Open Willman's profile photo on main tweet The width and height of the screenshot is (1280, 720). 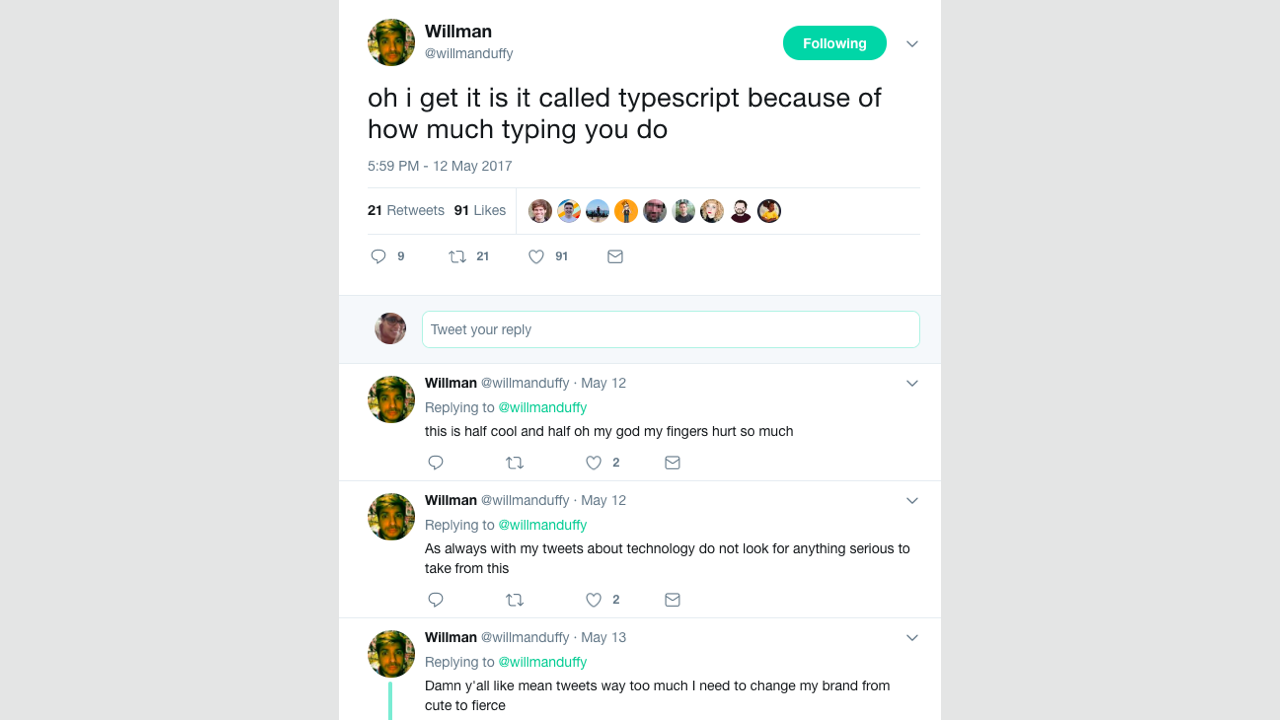pyautogui.click(x=391, y=42)
